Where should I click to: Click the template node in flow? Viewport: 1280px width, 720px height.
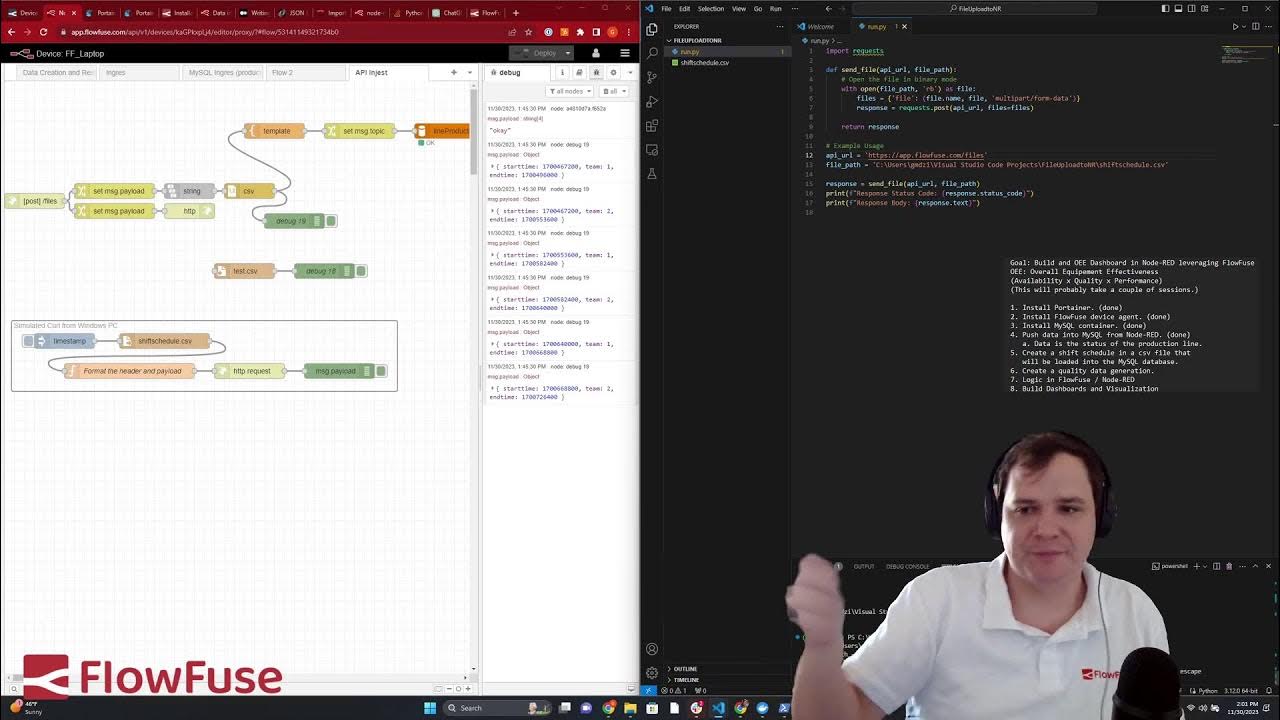click(x=274, y=131)
